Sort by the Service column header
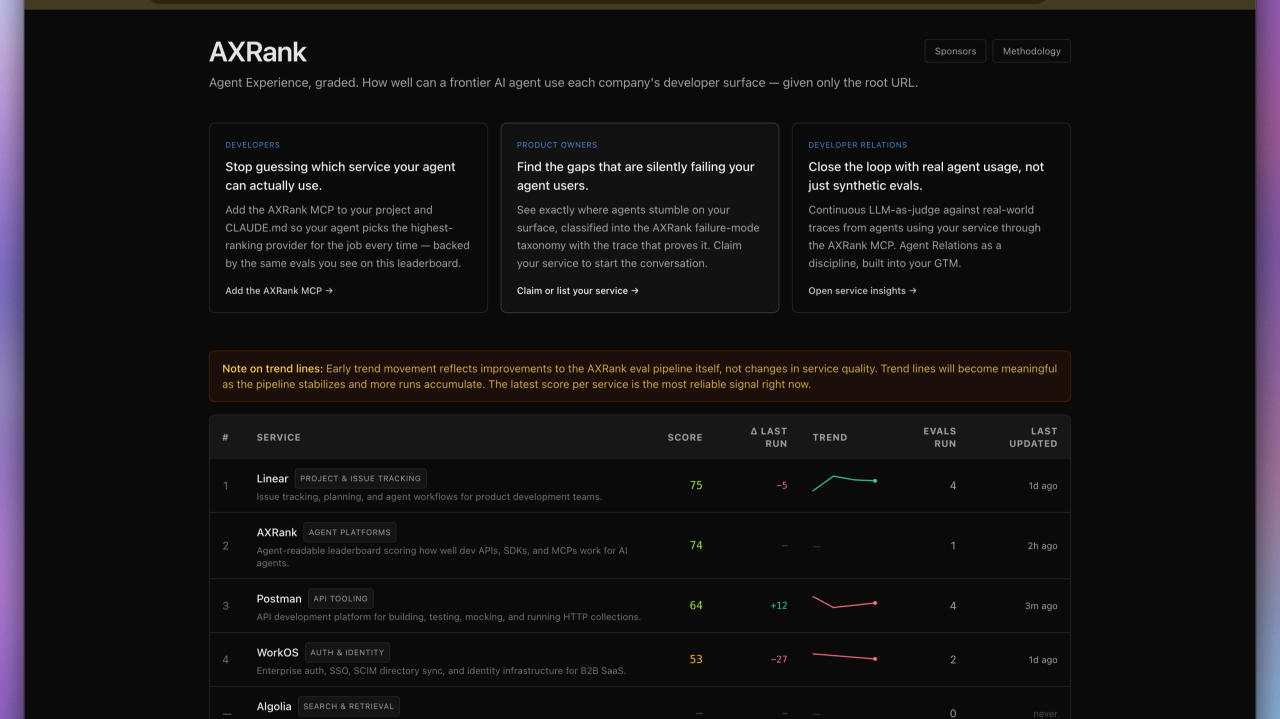This screenshot has height=719, width=1280. tap(278, 437)
